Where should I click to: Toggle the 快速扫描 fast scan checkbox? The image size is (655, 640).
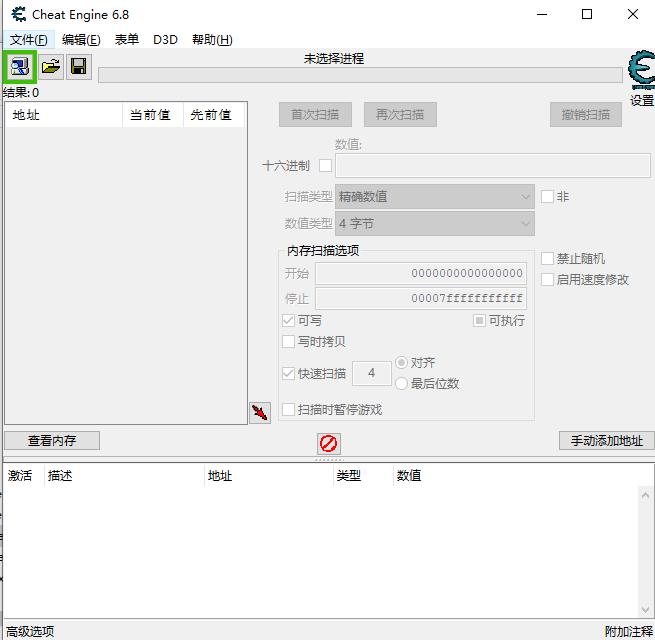[288, 373]
